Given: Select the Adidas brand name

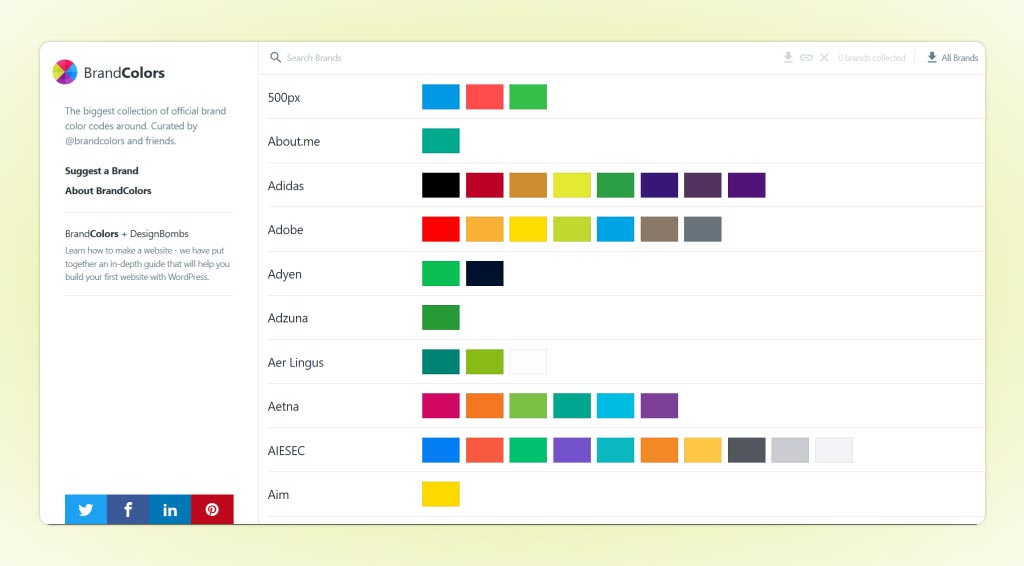Looking at the screenshot, I should [285, 185].
